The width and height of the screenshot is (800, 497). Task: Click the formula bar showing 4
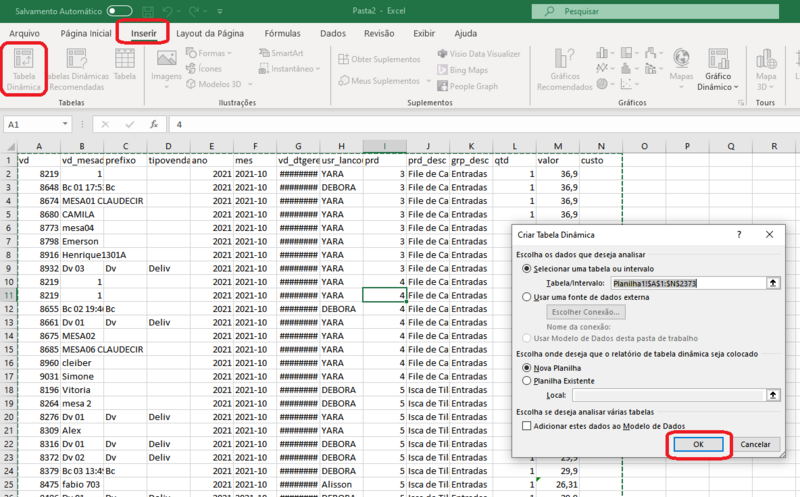[482, 124]
